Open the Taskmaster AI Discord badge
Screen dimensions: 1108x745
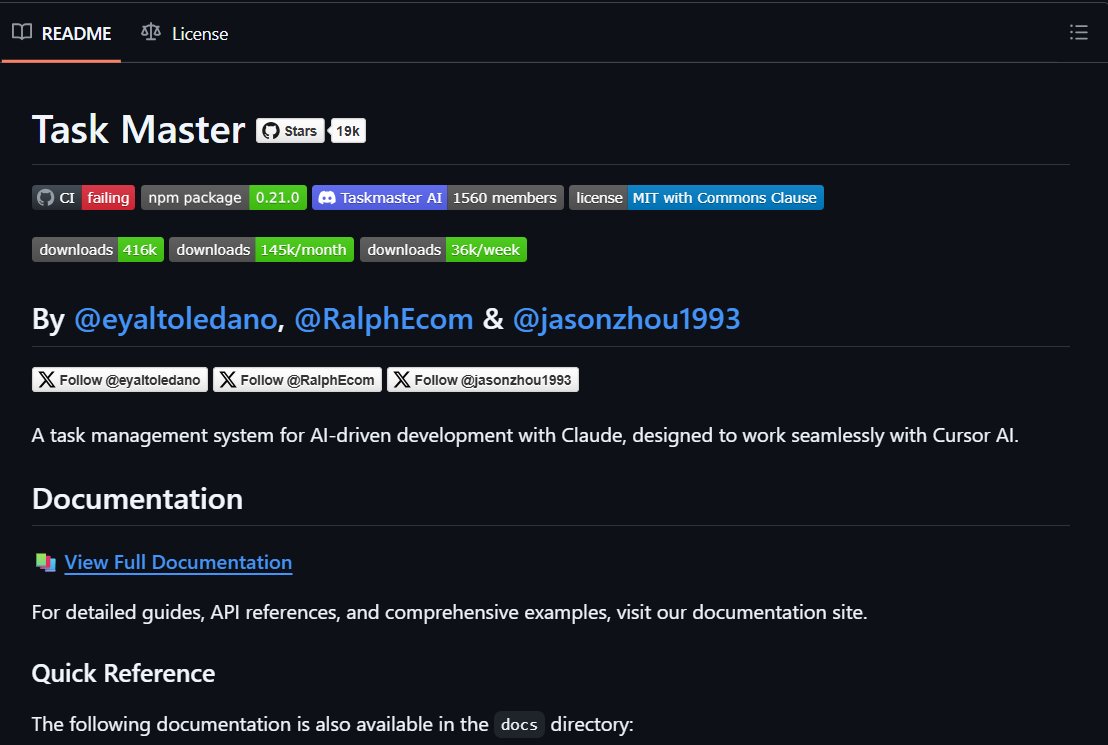(437, 198)
